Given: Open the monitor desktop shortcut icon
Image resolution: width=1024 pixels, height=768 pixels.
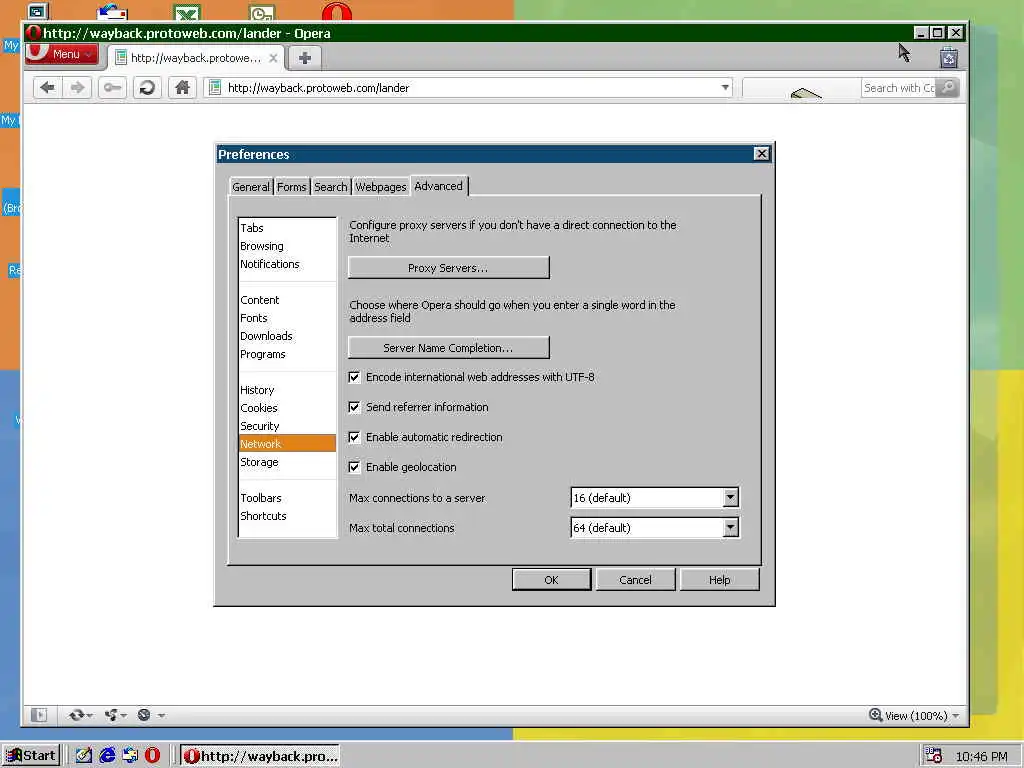Looking at the screenshot, I should pos(38,12).
